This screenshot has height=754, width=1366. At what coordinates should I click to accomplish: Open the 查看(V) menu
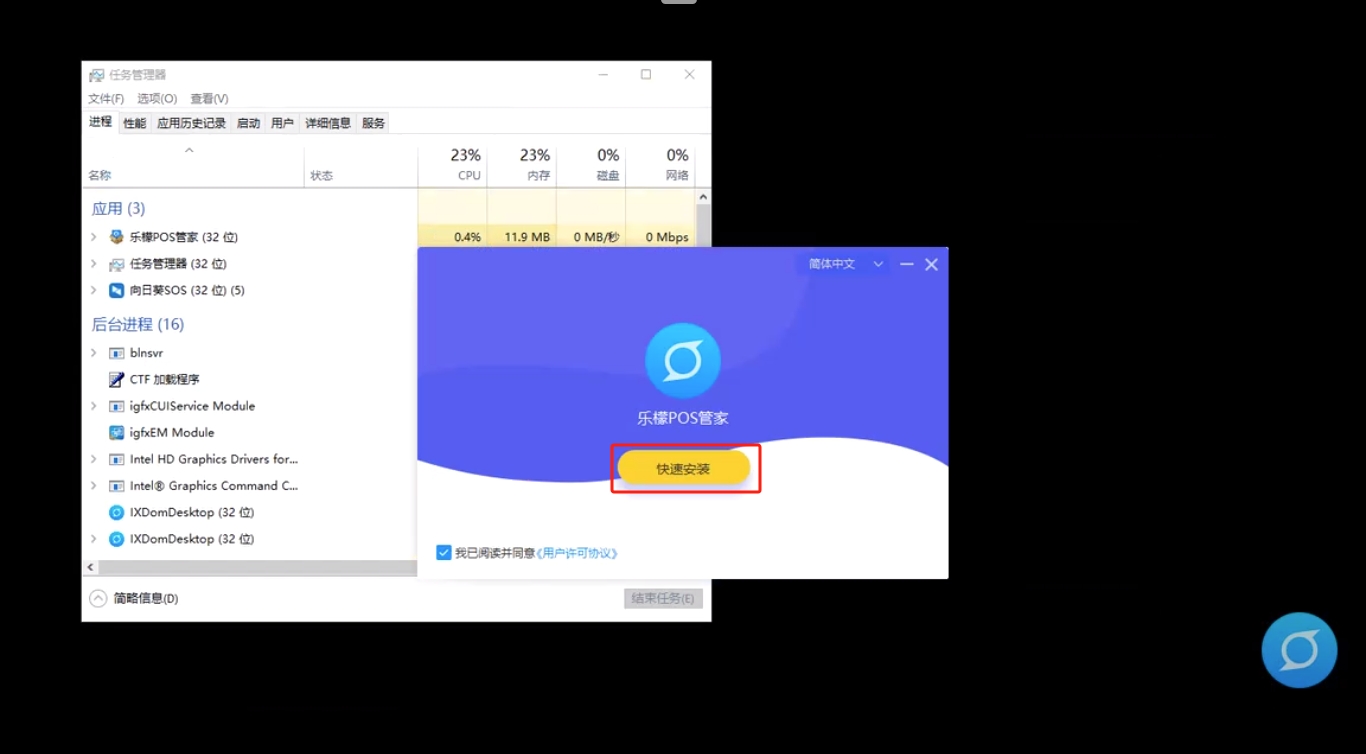tap(209, 98)
